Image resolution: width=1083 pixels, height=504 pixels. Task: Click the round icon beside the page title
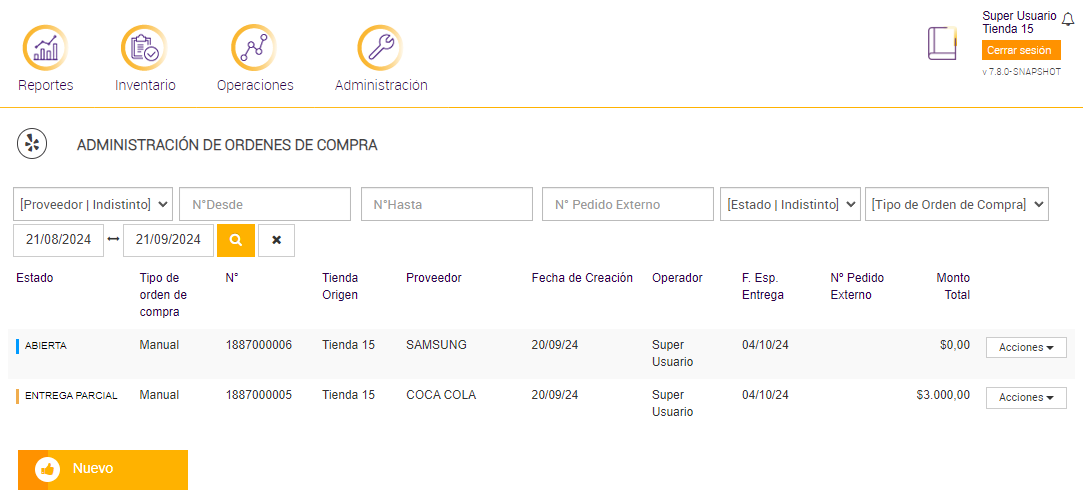[x=32, y=144]
